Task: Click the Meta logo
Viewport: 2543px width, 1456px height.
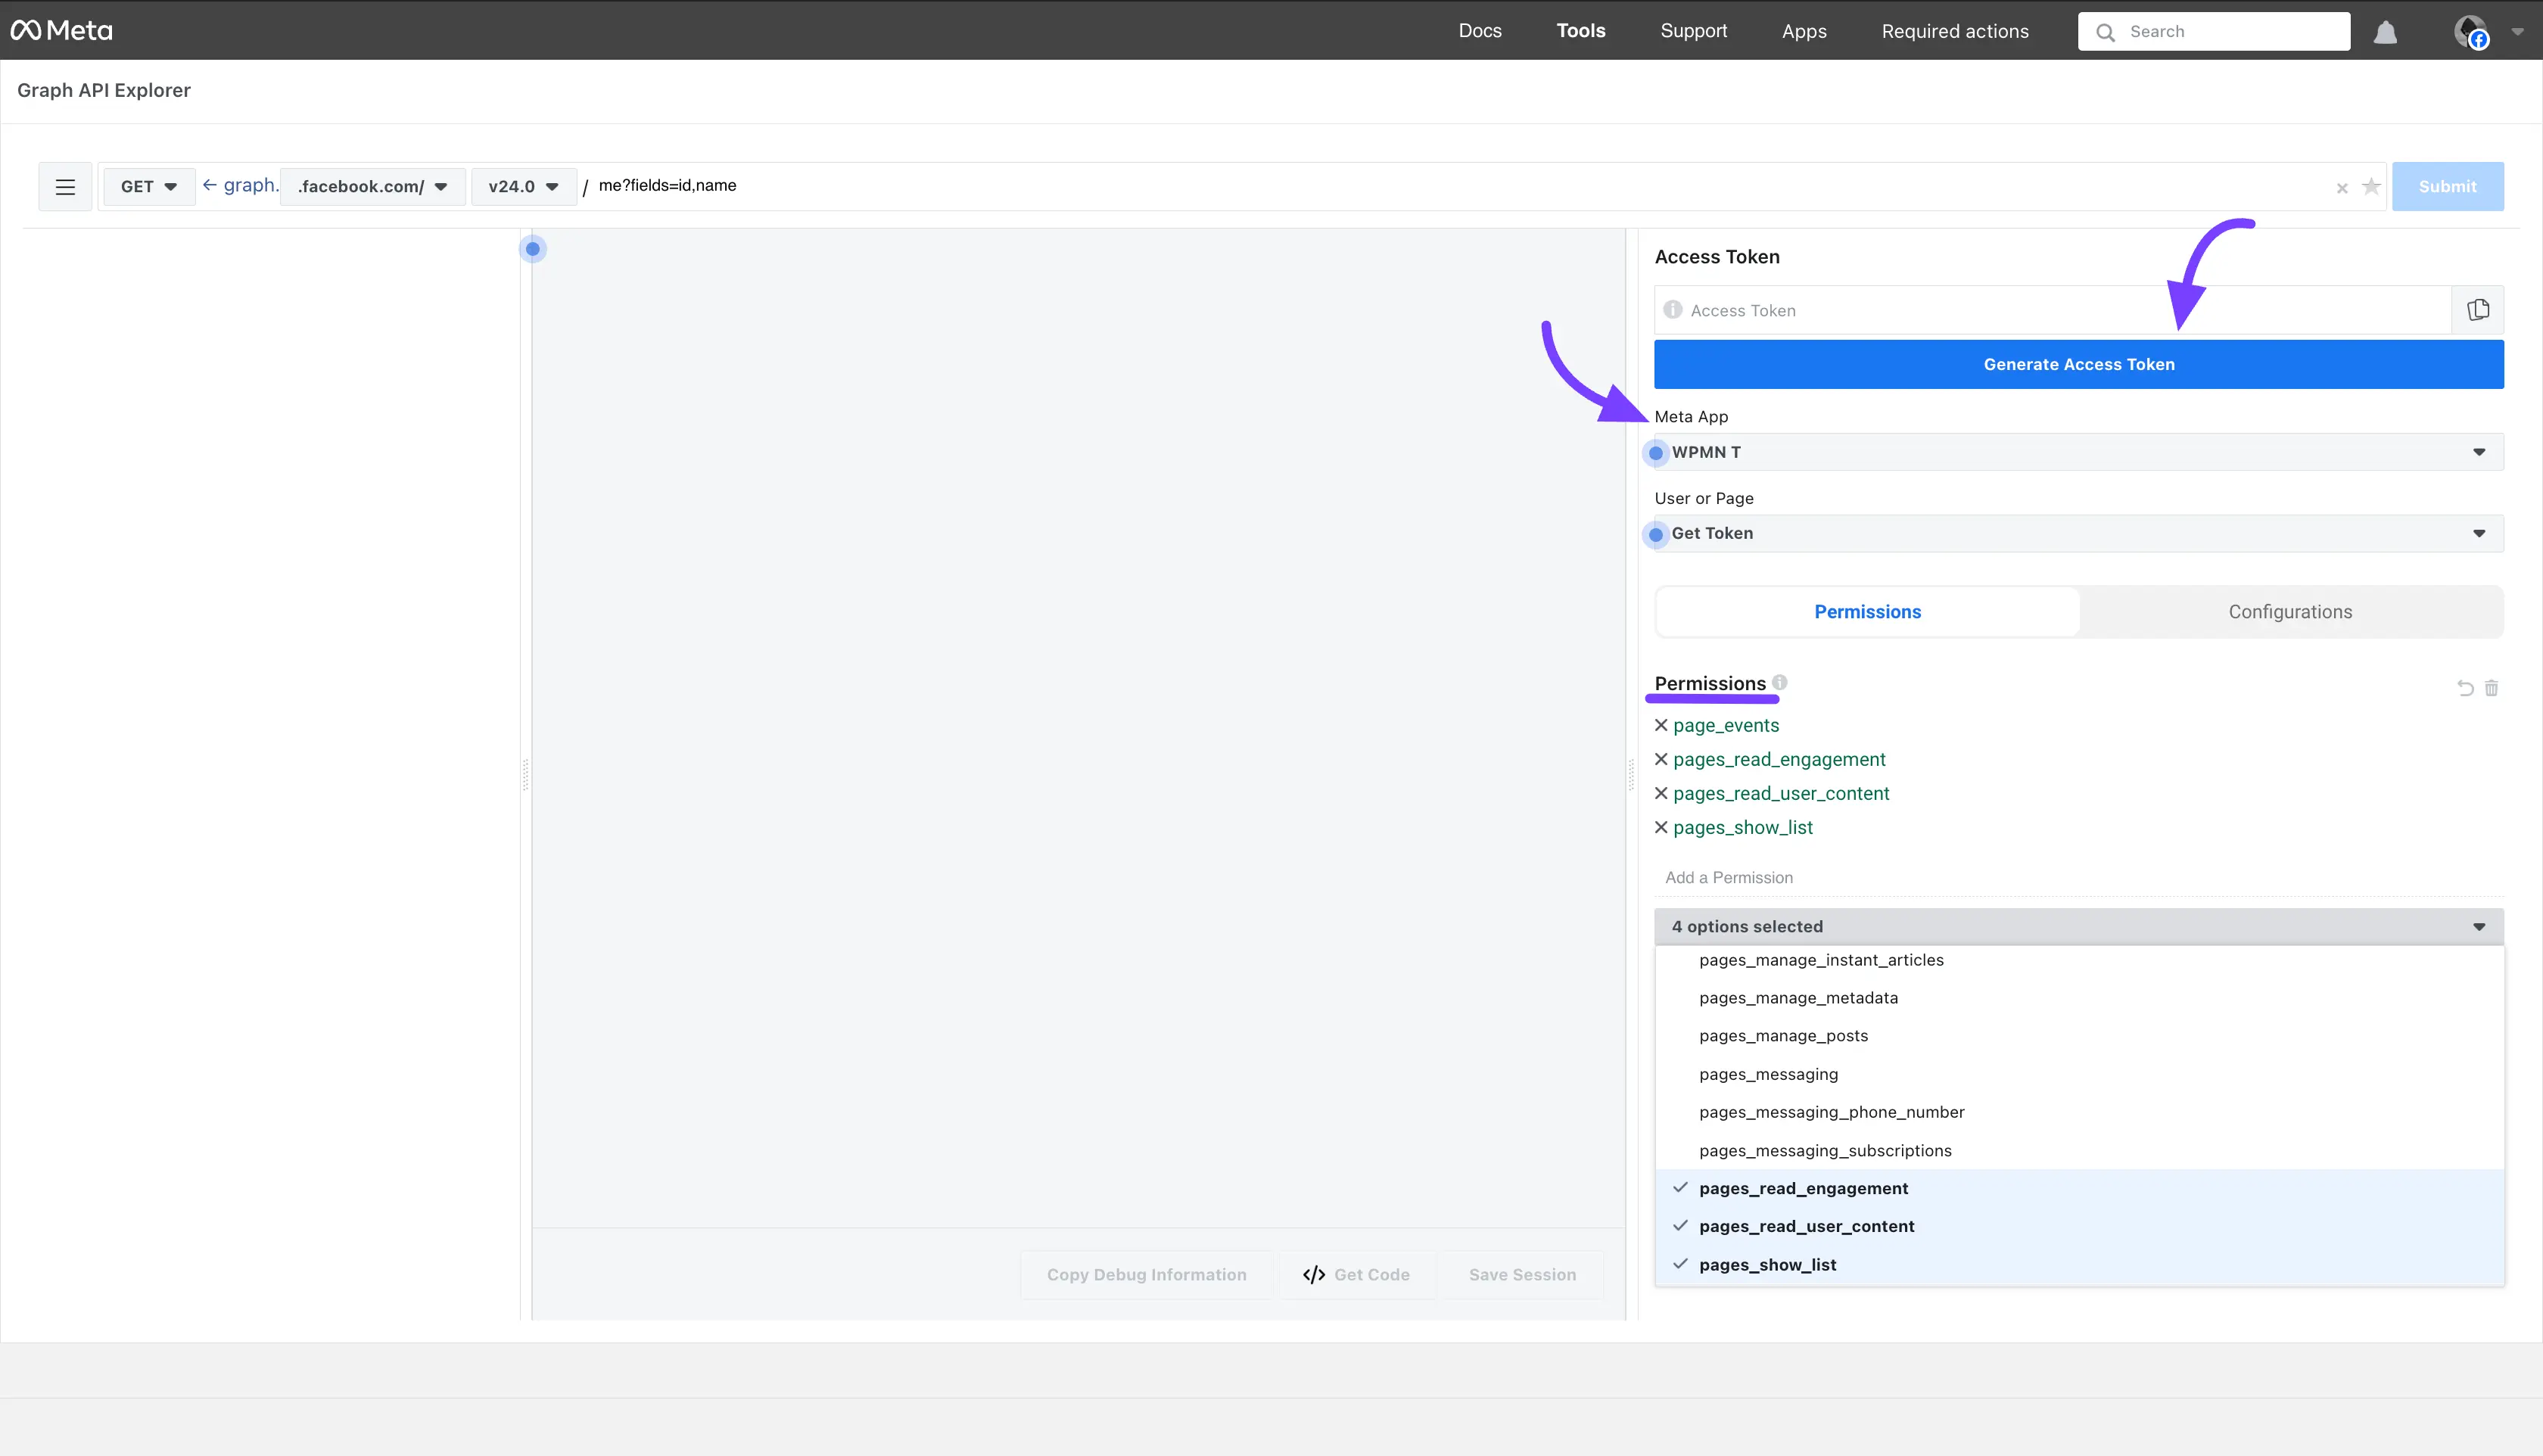Action: (x=62, y=31)
